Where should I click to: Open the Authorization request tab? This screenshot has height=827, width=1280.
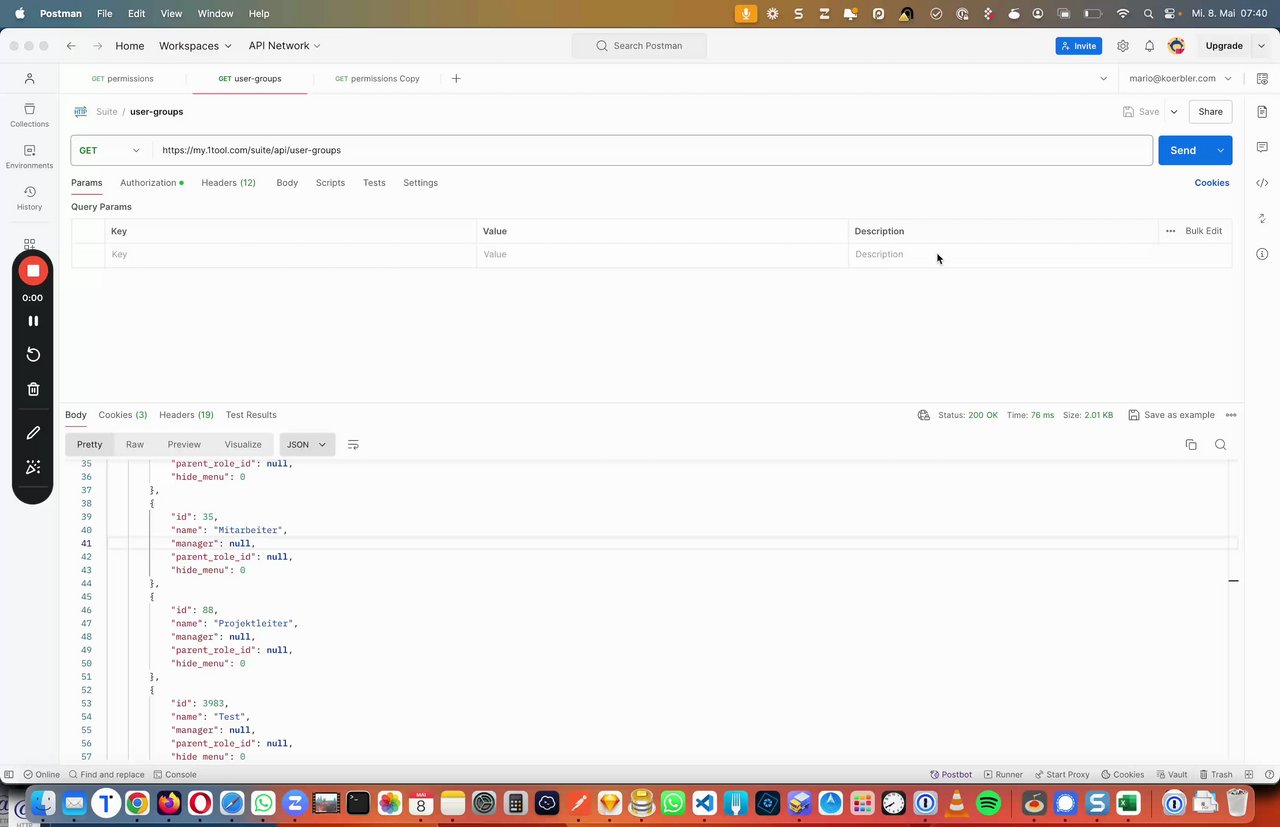point(152,183)
